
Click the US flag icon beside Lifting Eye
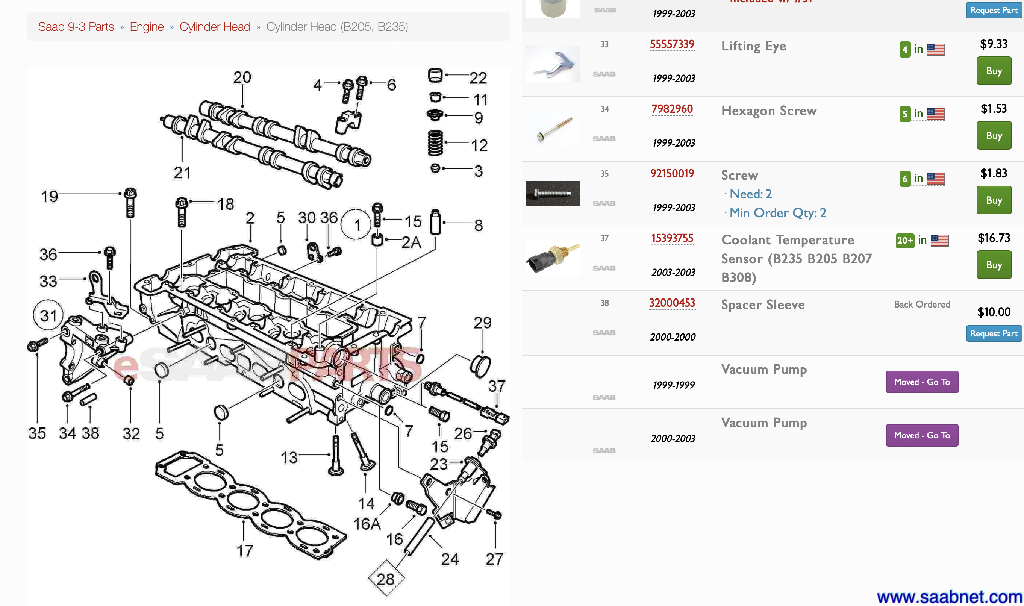(x=936, y=49)
